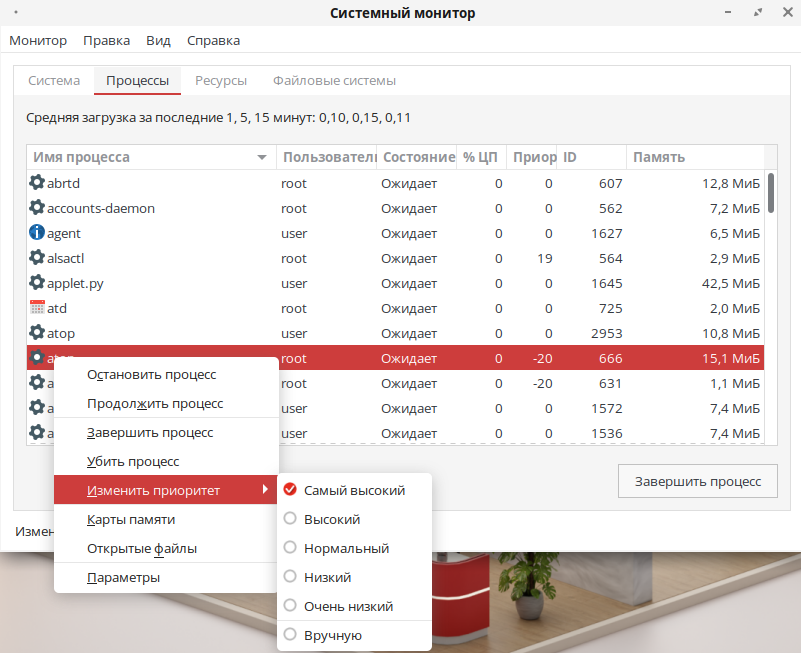Click the window menu icon in the title bar

click(x=19, y=13)
